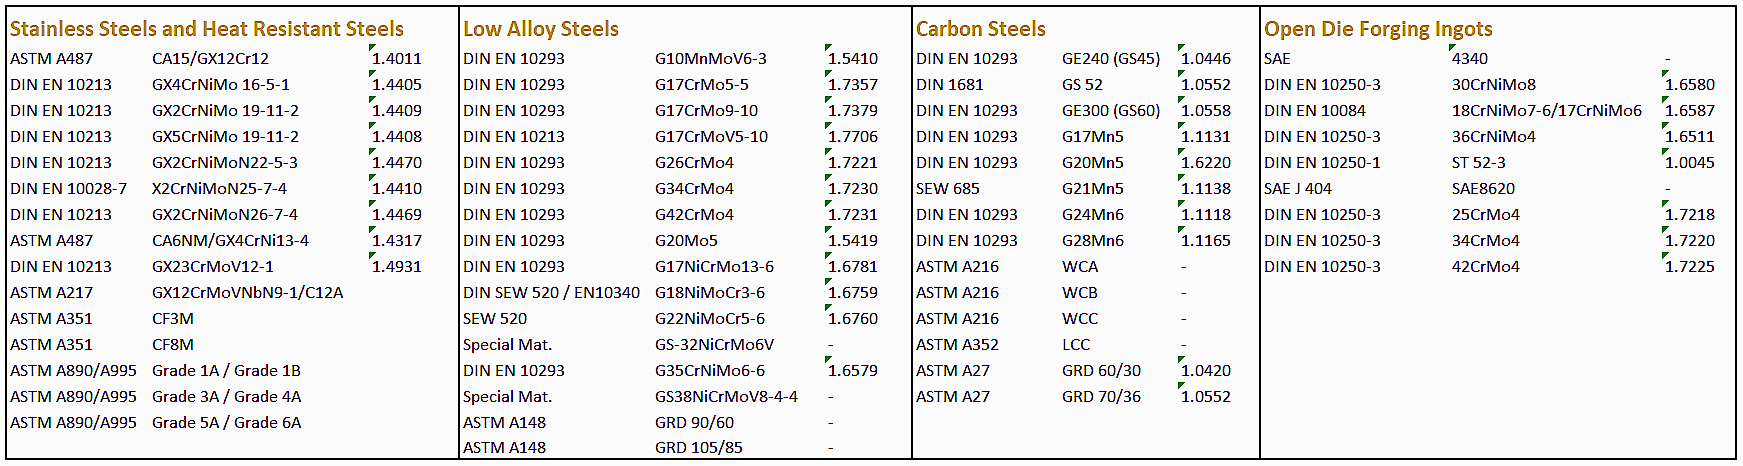The image size is (1743, 466).
Task: Click the green error indicator on cell 1.4011
Action: (372, 48)
